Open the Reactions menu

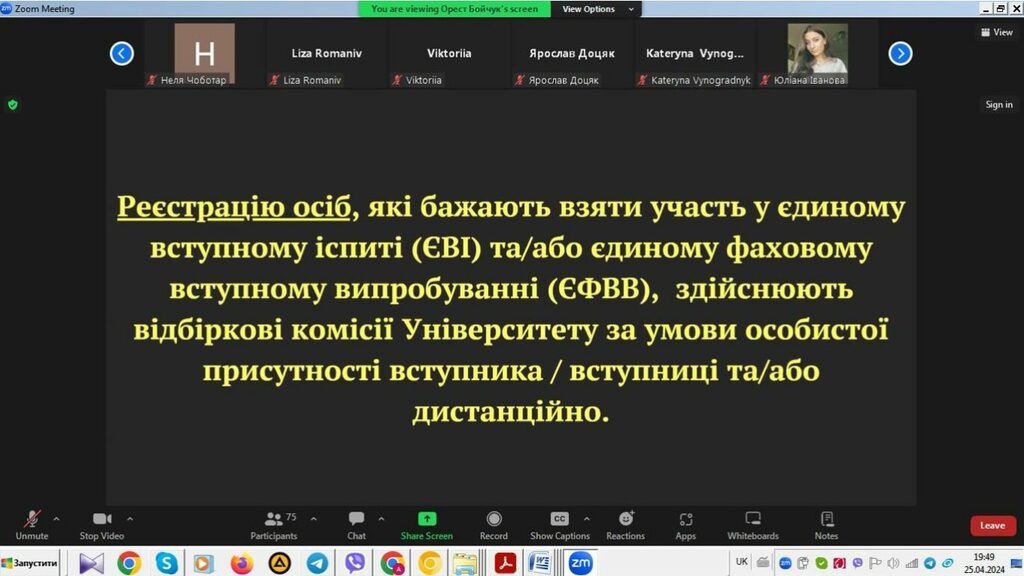click(x=626, y=523)
